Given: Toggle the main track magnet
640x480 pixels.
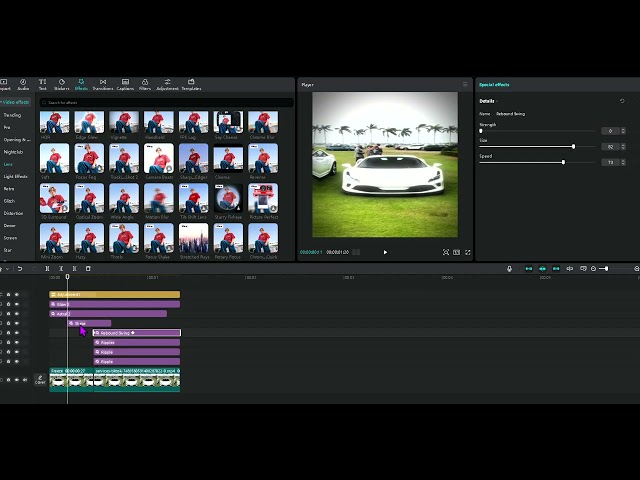Looking at the screenshot, I should (529, 269).
